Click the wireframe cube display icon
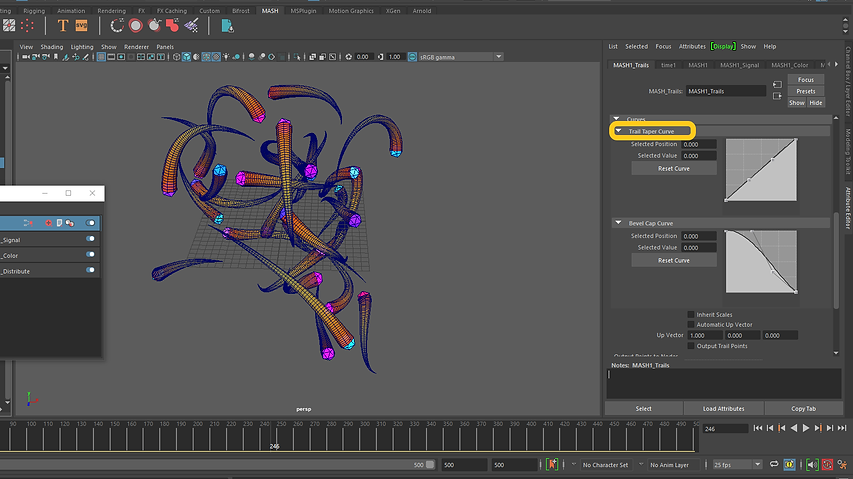The image size is (853, 479). point(176,57)
